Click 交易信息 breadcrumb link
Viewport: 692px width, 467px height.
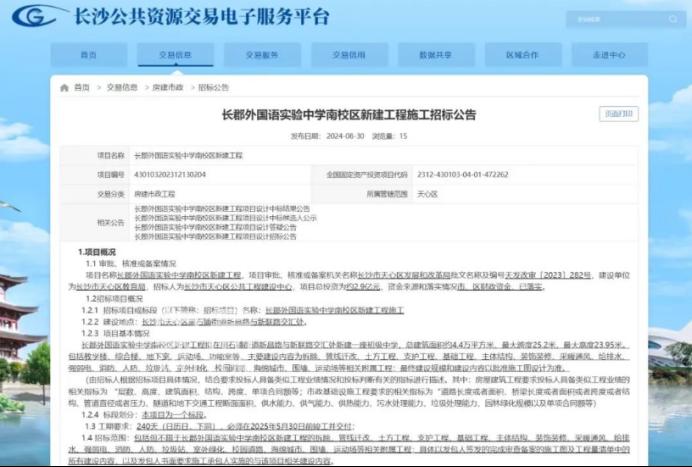pyautogui.click(x=122, y=87)
